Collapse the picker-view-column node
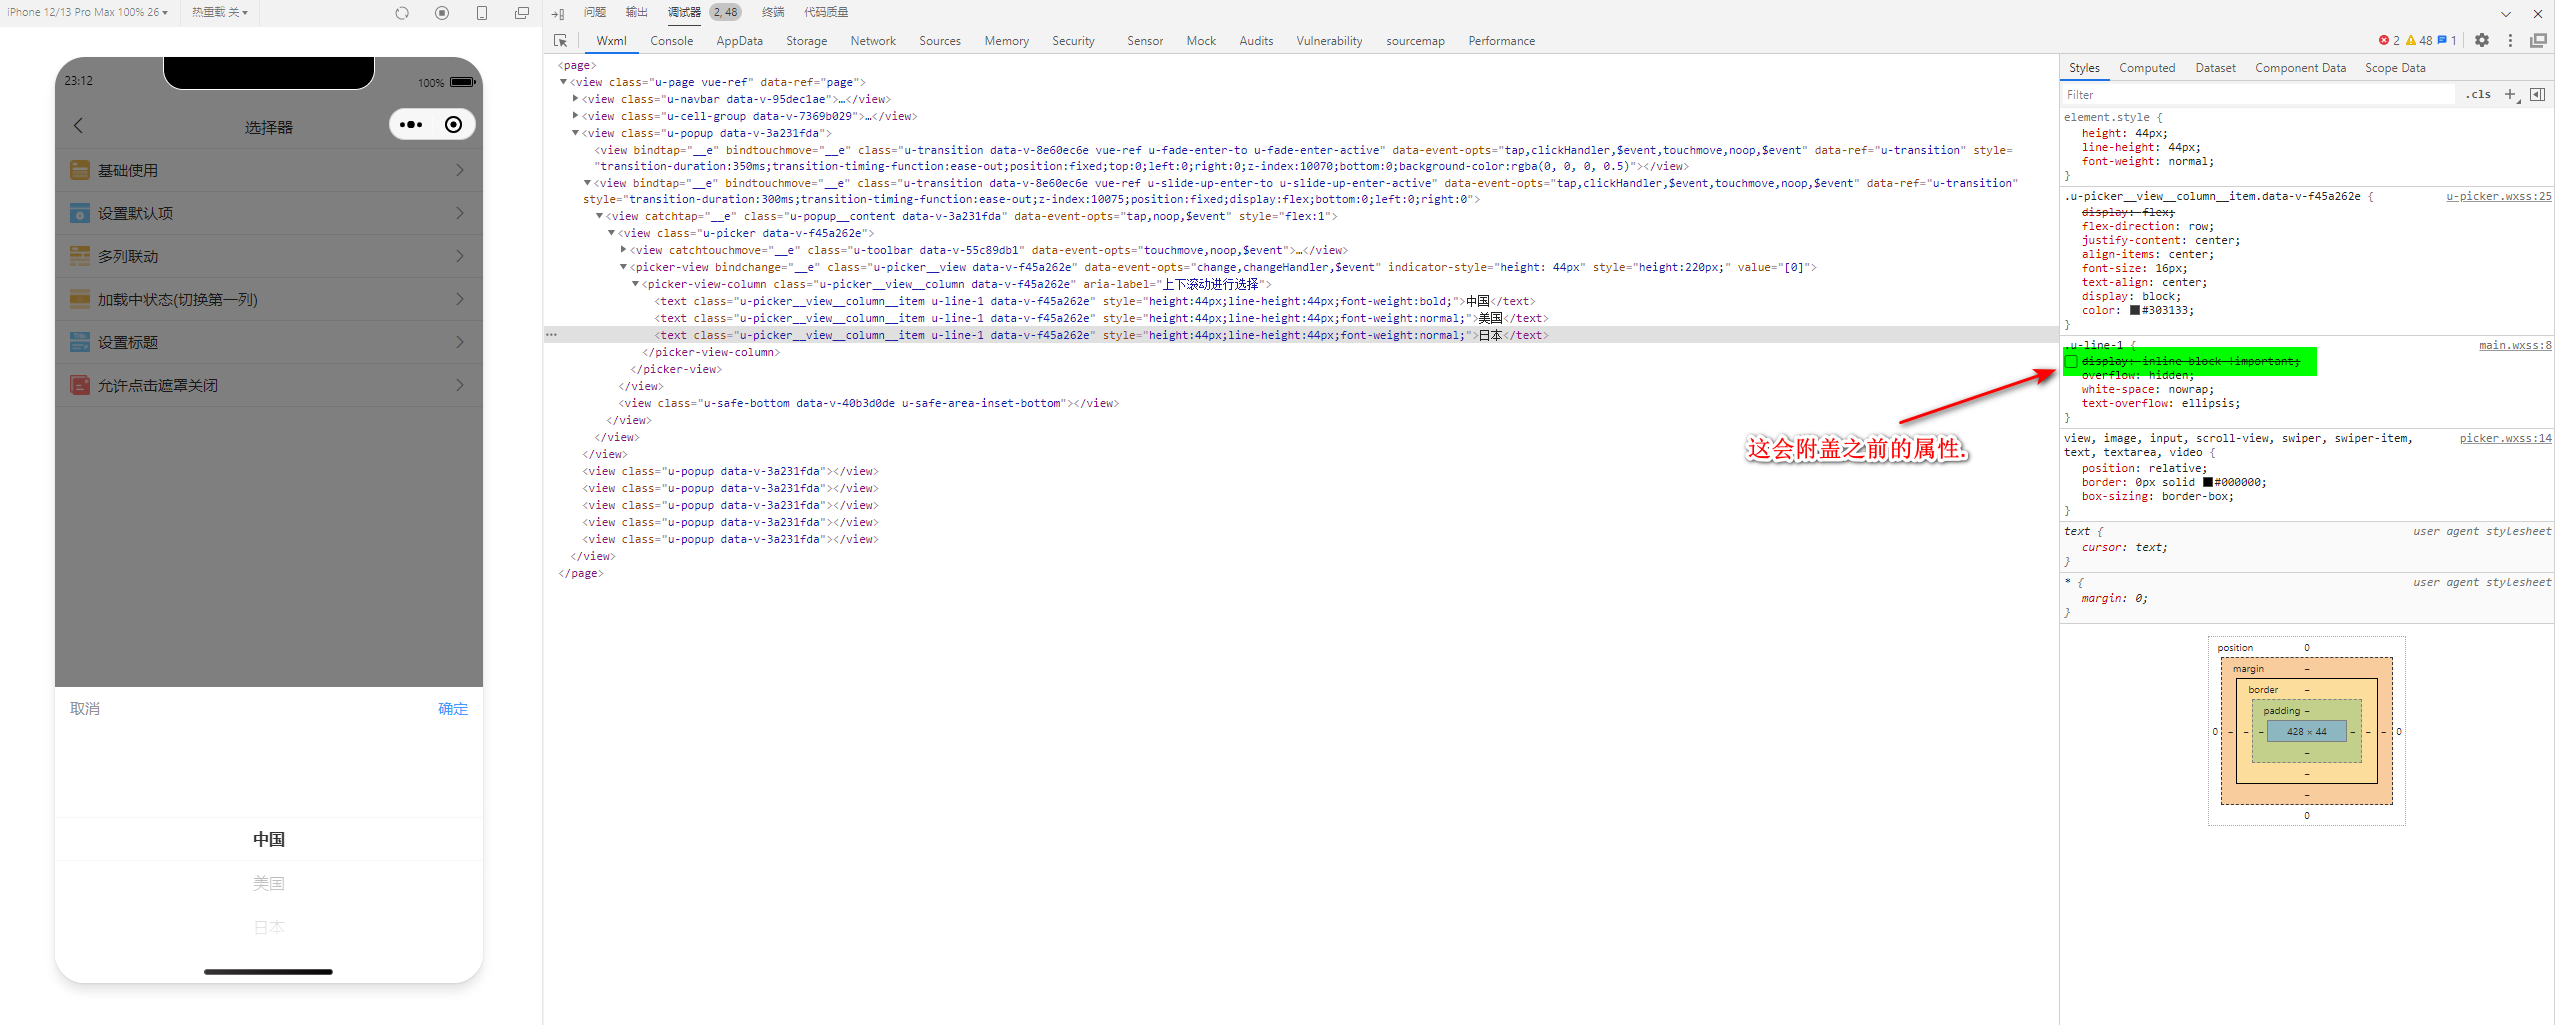2555x1025 pixels. pyautogui.click(x=635, y=284)
